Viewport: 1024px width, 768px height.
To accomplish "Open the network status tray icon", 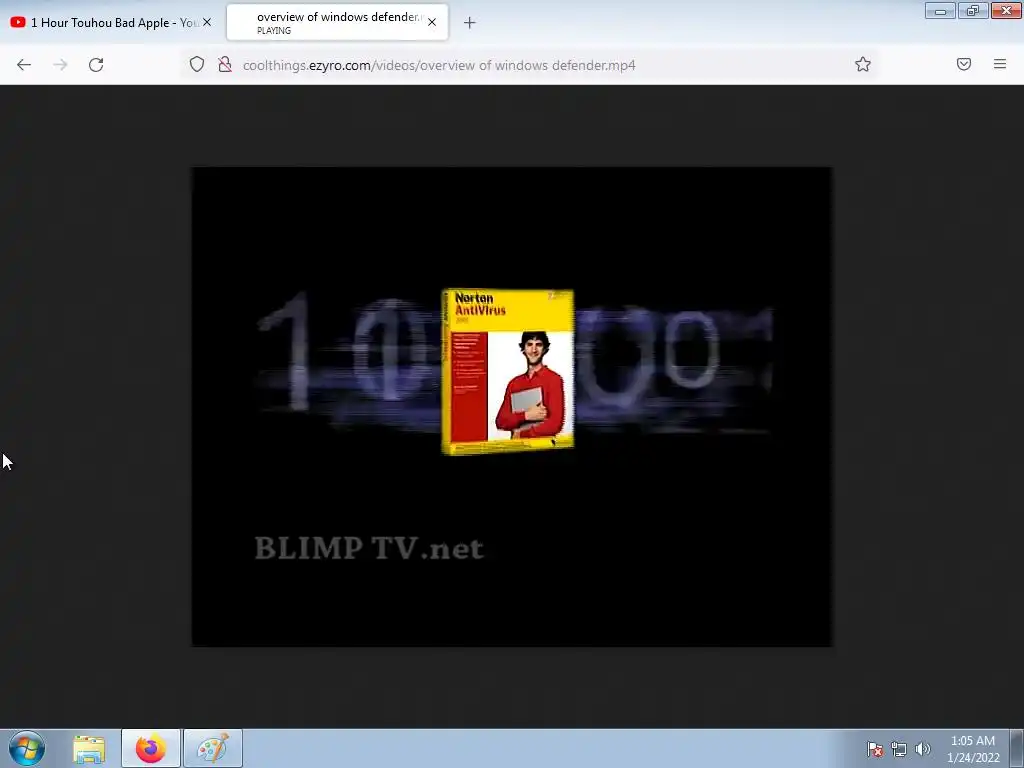I will pos(899,749).
